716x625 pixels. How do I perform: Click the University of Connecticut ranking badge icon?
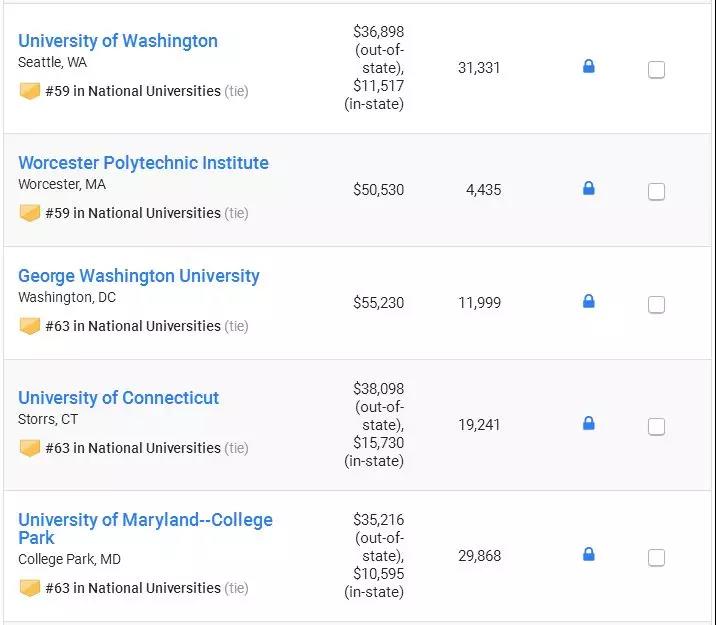click(x=30, y=448)
